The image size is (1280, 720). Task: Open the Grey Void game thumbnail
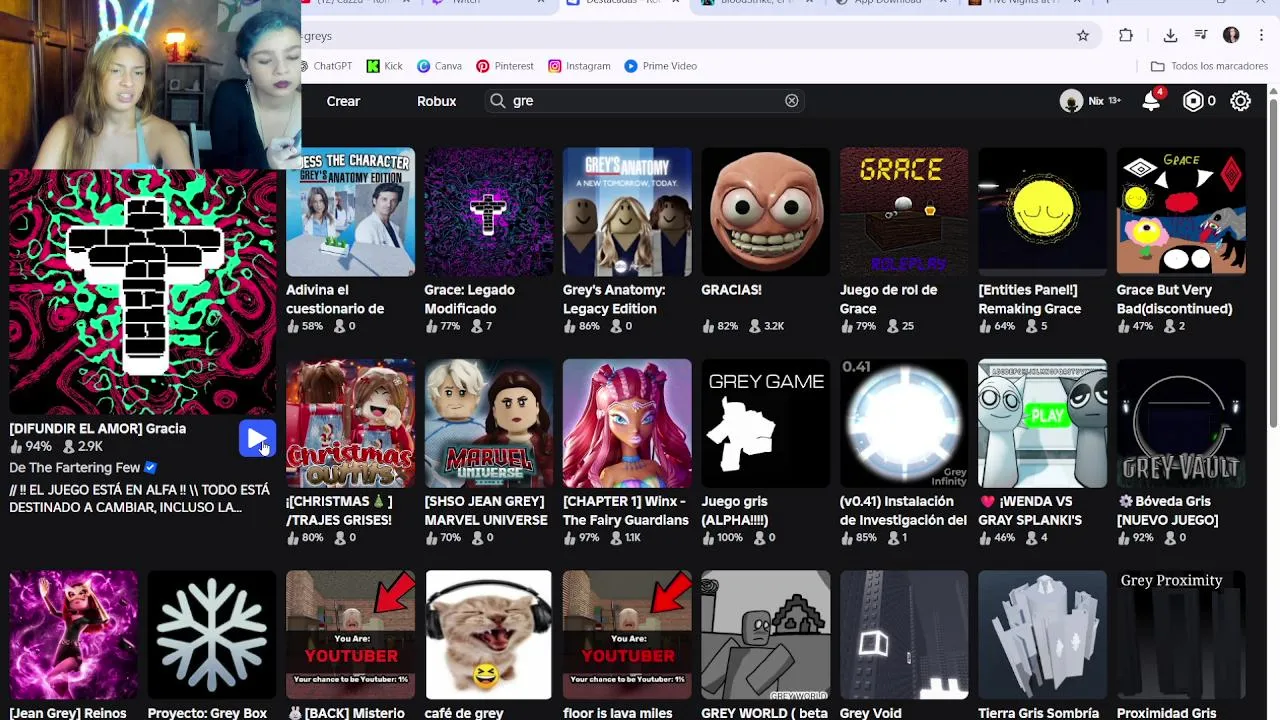[x=904, y=635]
